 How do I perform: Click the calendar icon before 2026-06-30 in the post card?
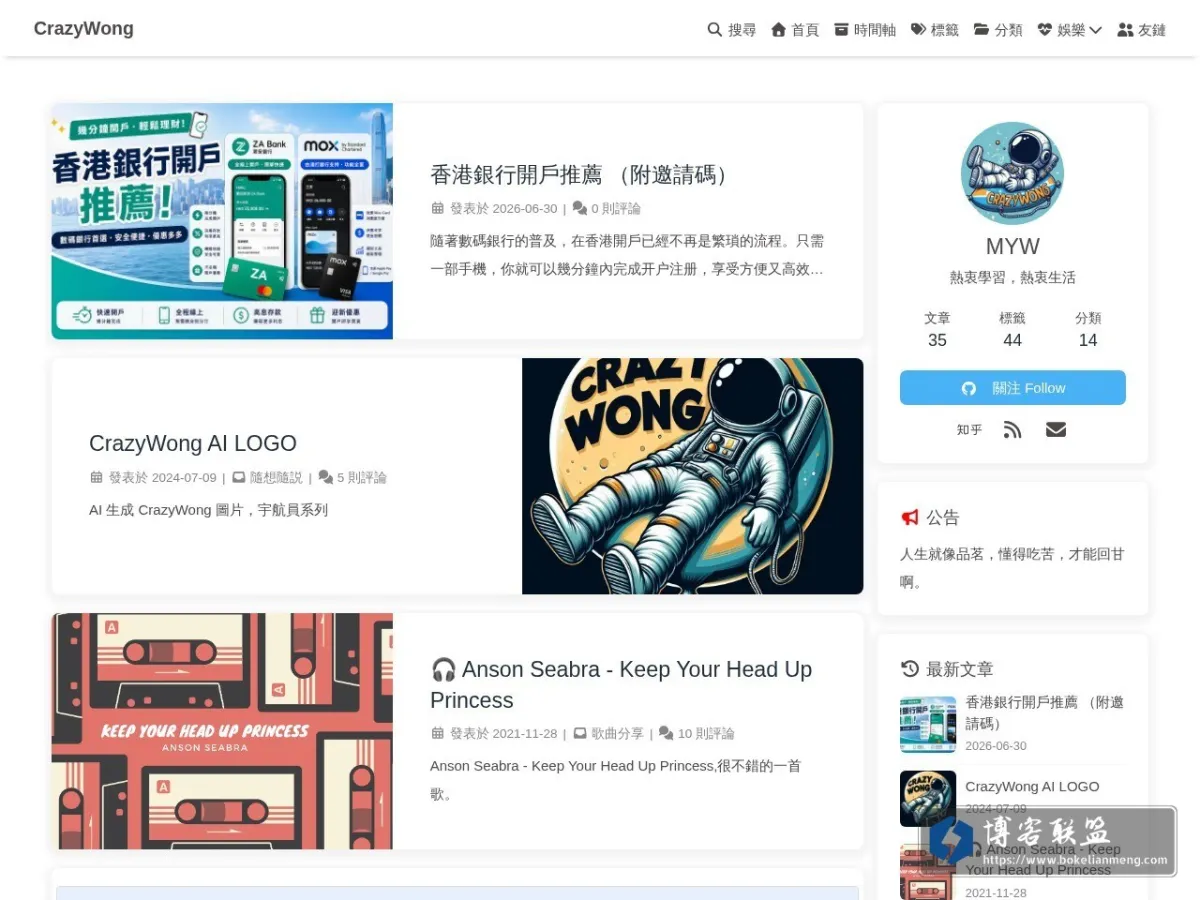437,208
